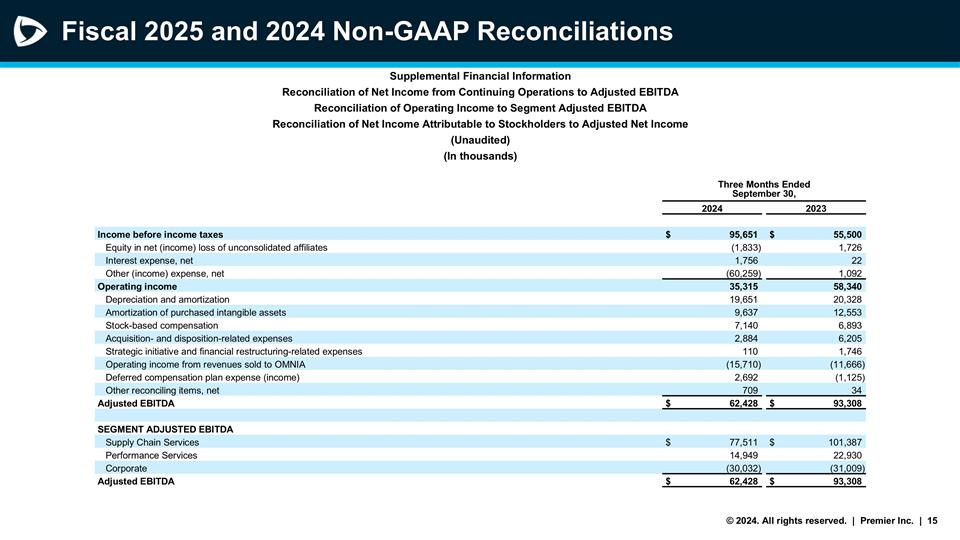This screenshot has height=540, width=960.
Task: Click the SEGMENT ADJUSTED EBITDA section heading
Action: pos(165,429)
